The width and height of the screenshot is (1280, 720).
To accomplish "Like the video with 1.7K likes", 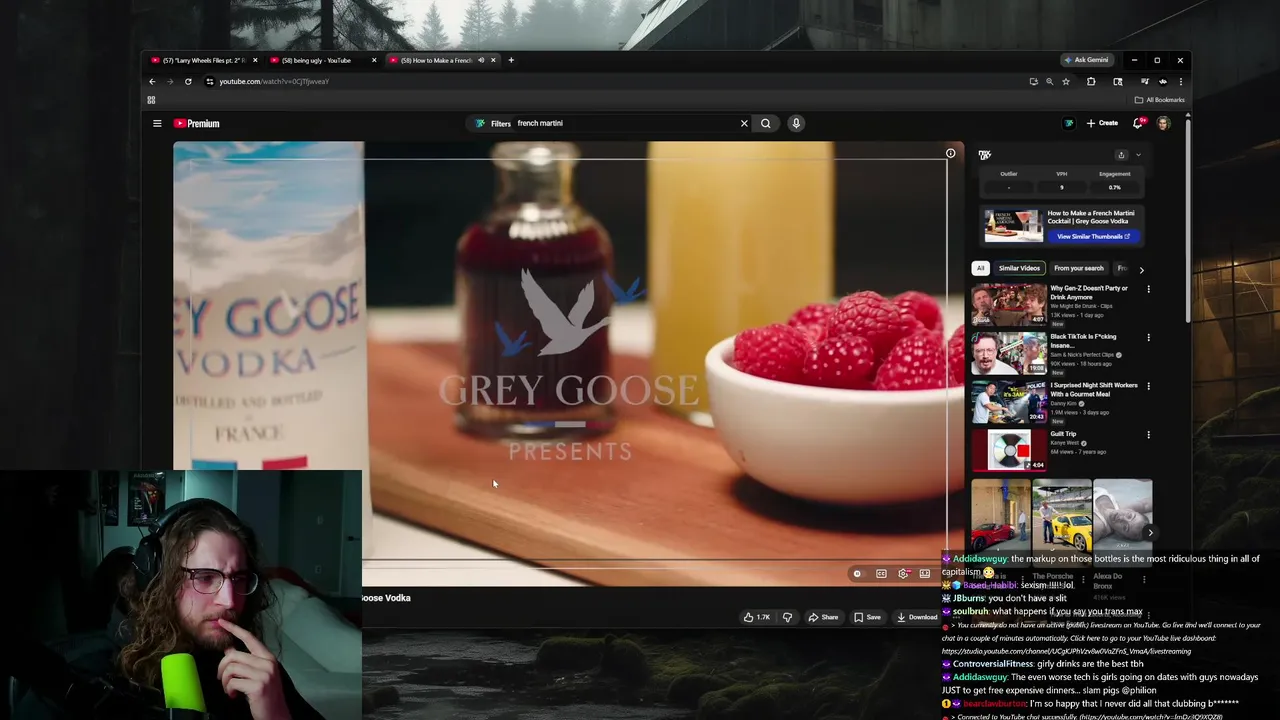I will coord(756,617).
